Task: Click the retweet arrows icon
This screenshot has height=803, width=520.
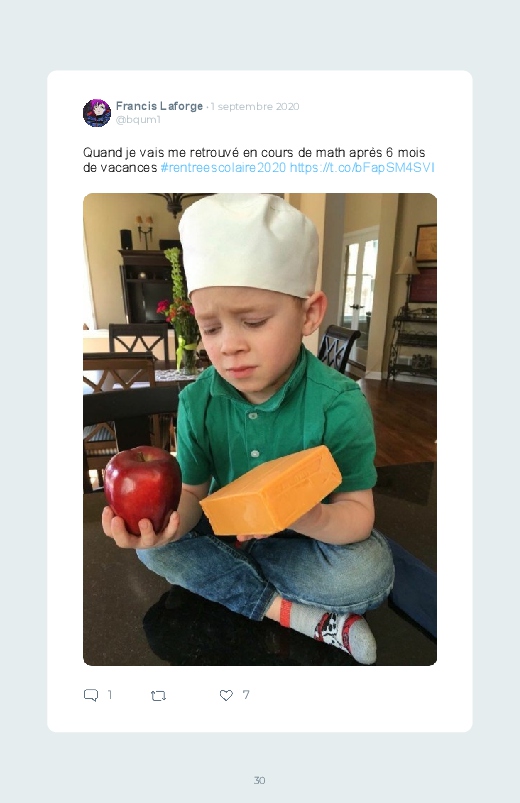Action: (158, 695)
